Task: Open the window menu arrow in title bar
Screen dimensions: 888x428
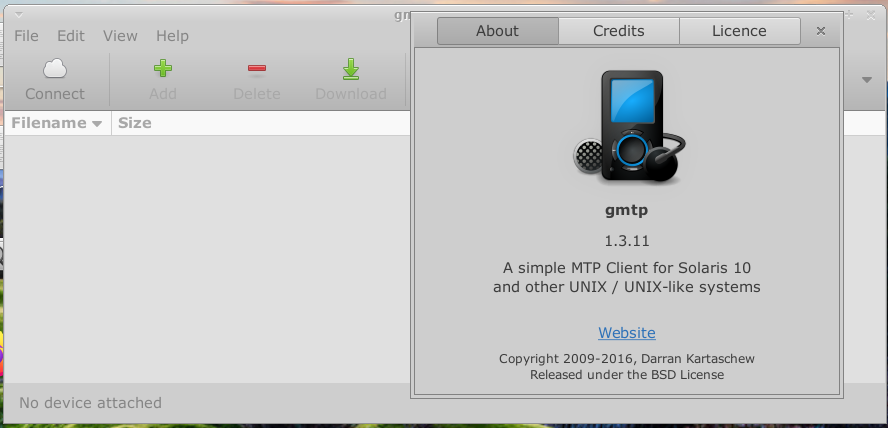Action: pos(18,15)
